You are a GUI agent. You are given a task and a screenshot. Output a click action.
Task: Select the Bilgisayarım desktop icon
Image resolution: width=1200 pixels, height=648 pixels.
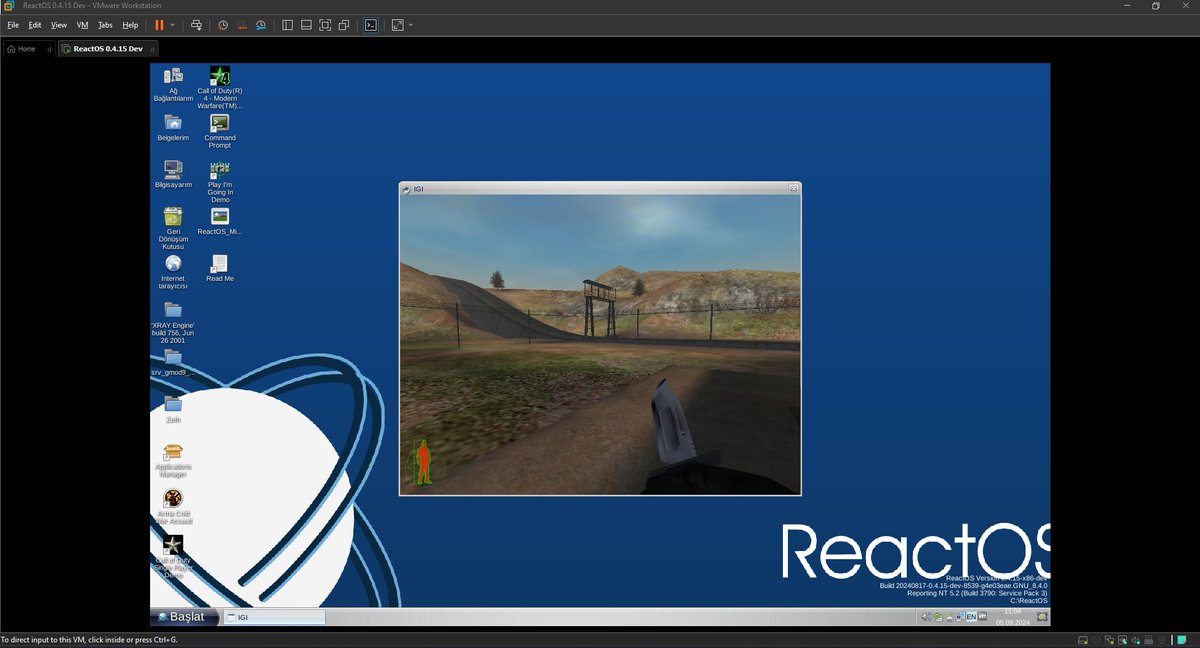pyautogui.click(x=173, y=174)
